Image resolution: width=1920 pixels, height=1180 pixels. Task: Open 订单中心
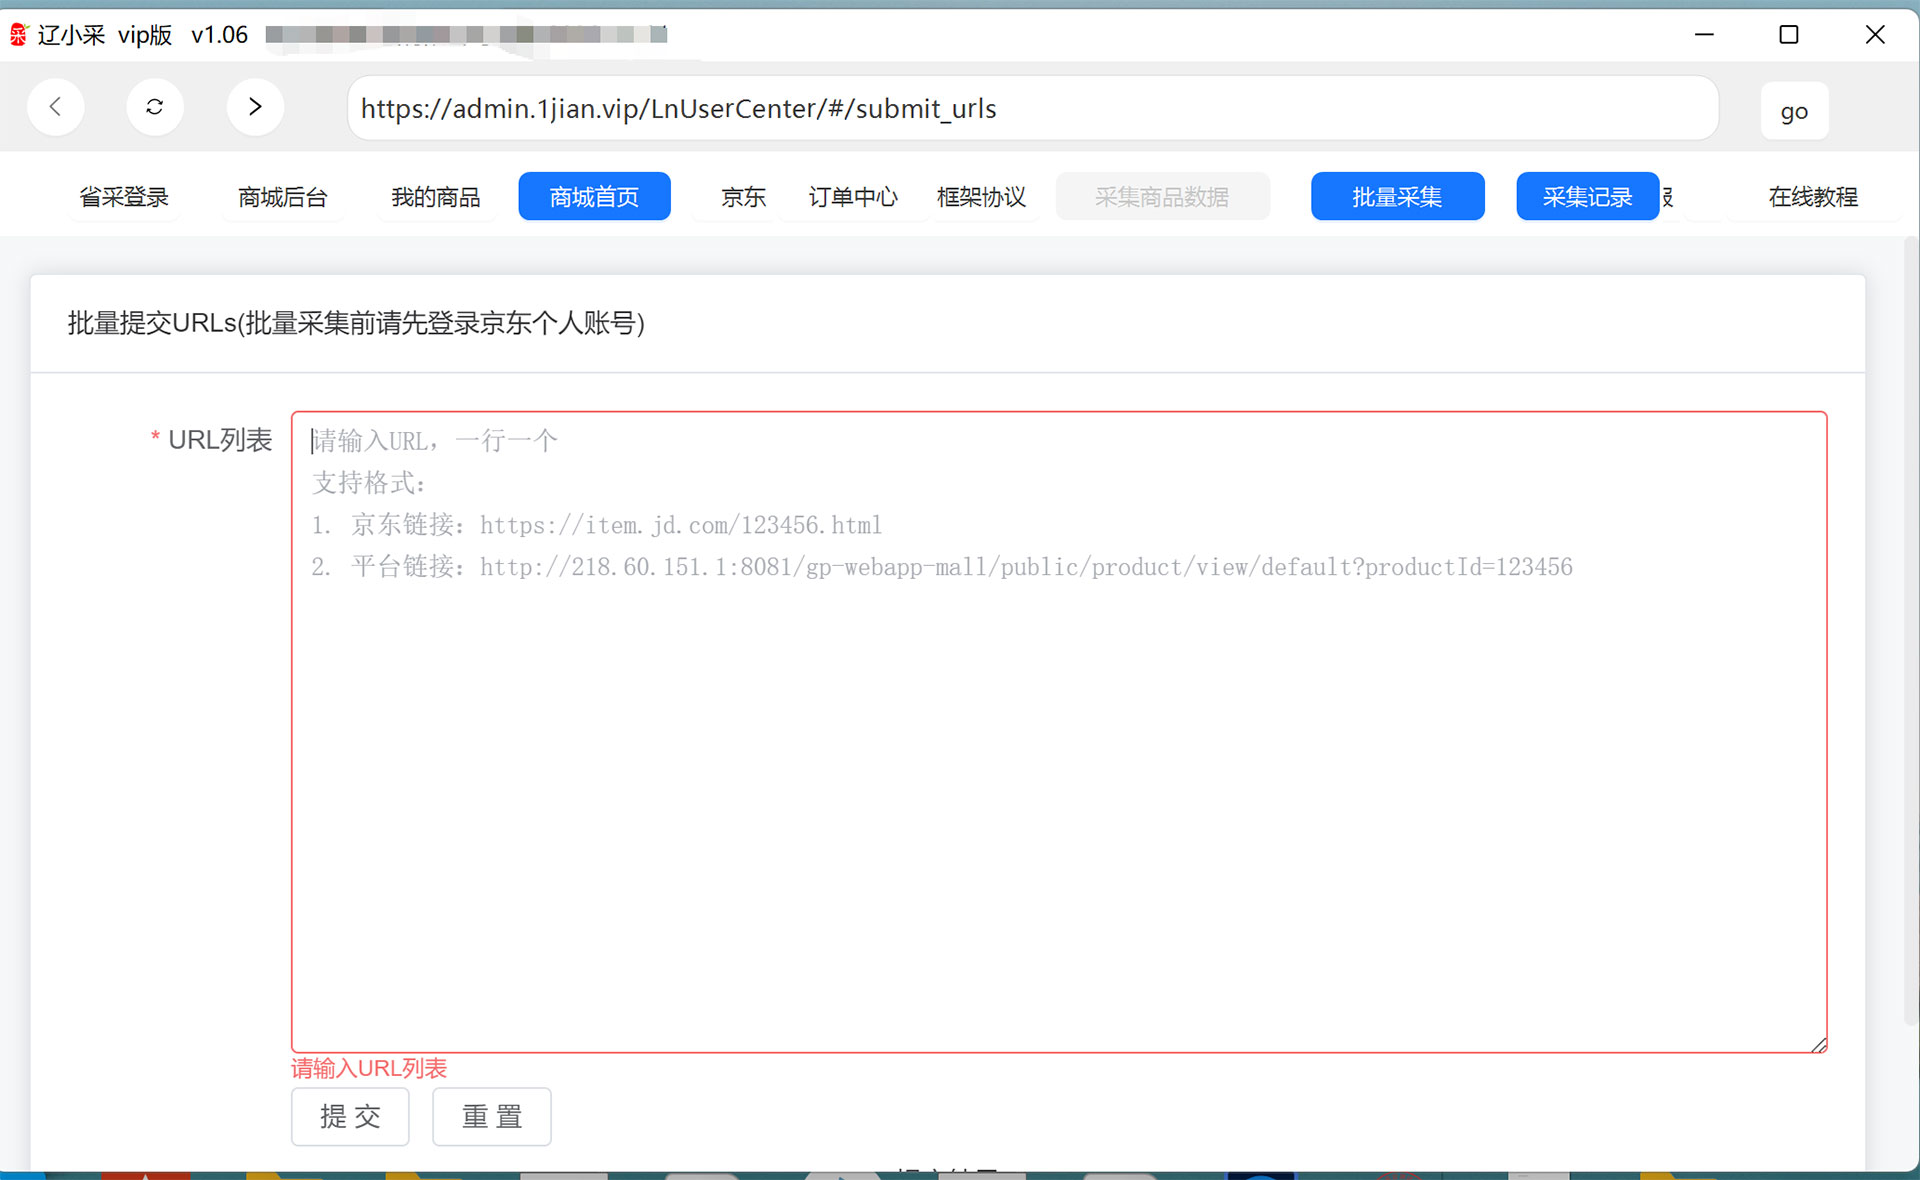tap(853, 197)
